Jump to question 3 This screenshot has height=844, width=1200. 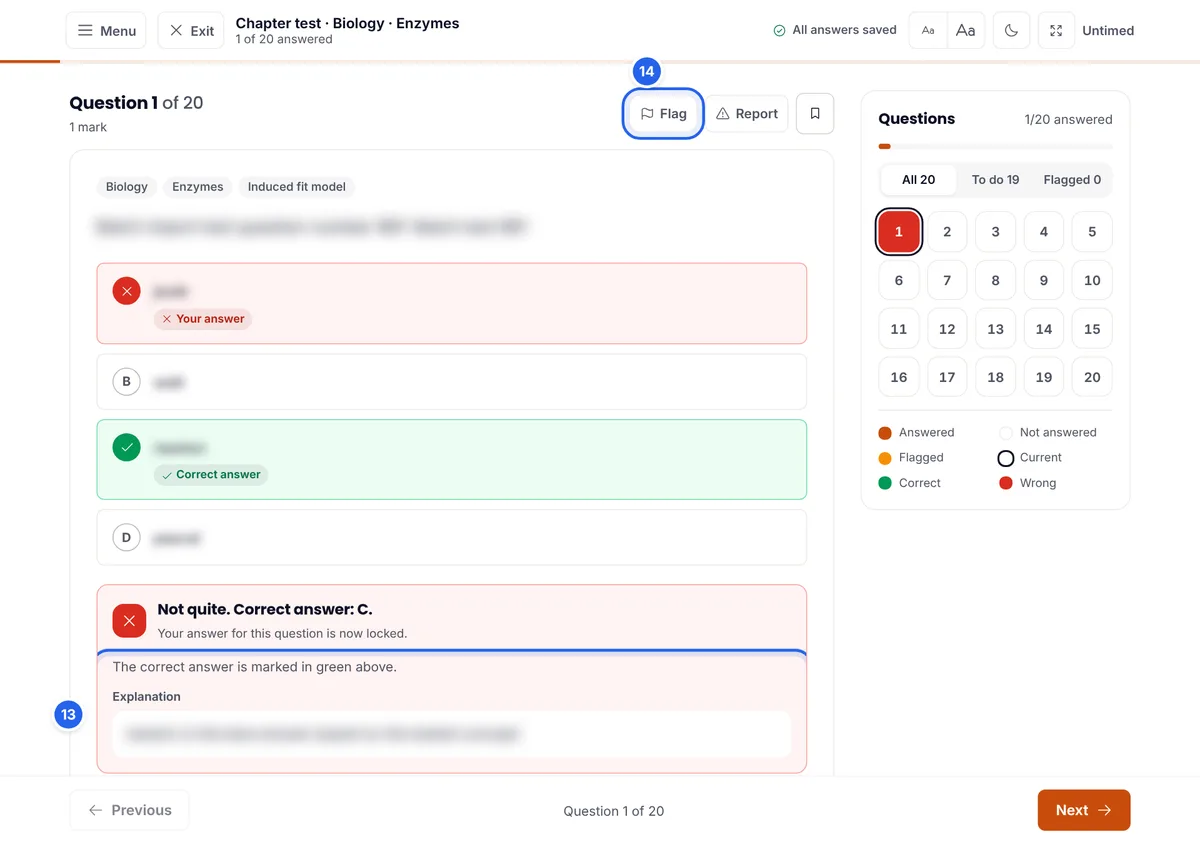(995, 232)
